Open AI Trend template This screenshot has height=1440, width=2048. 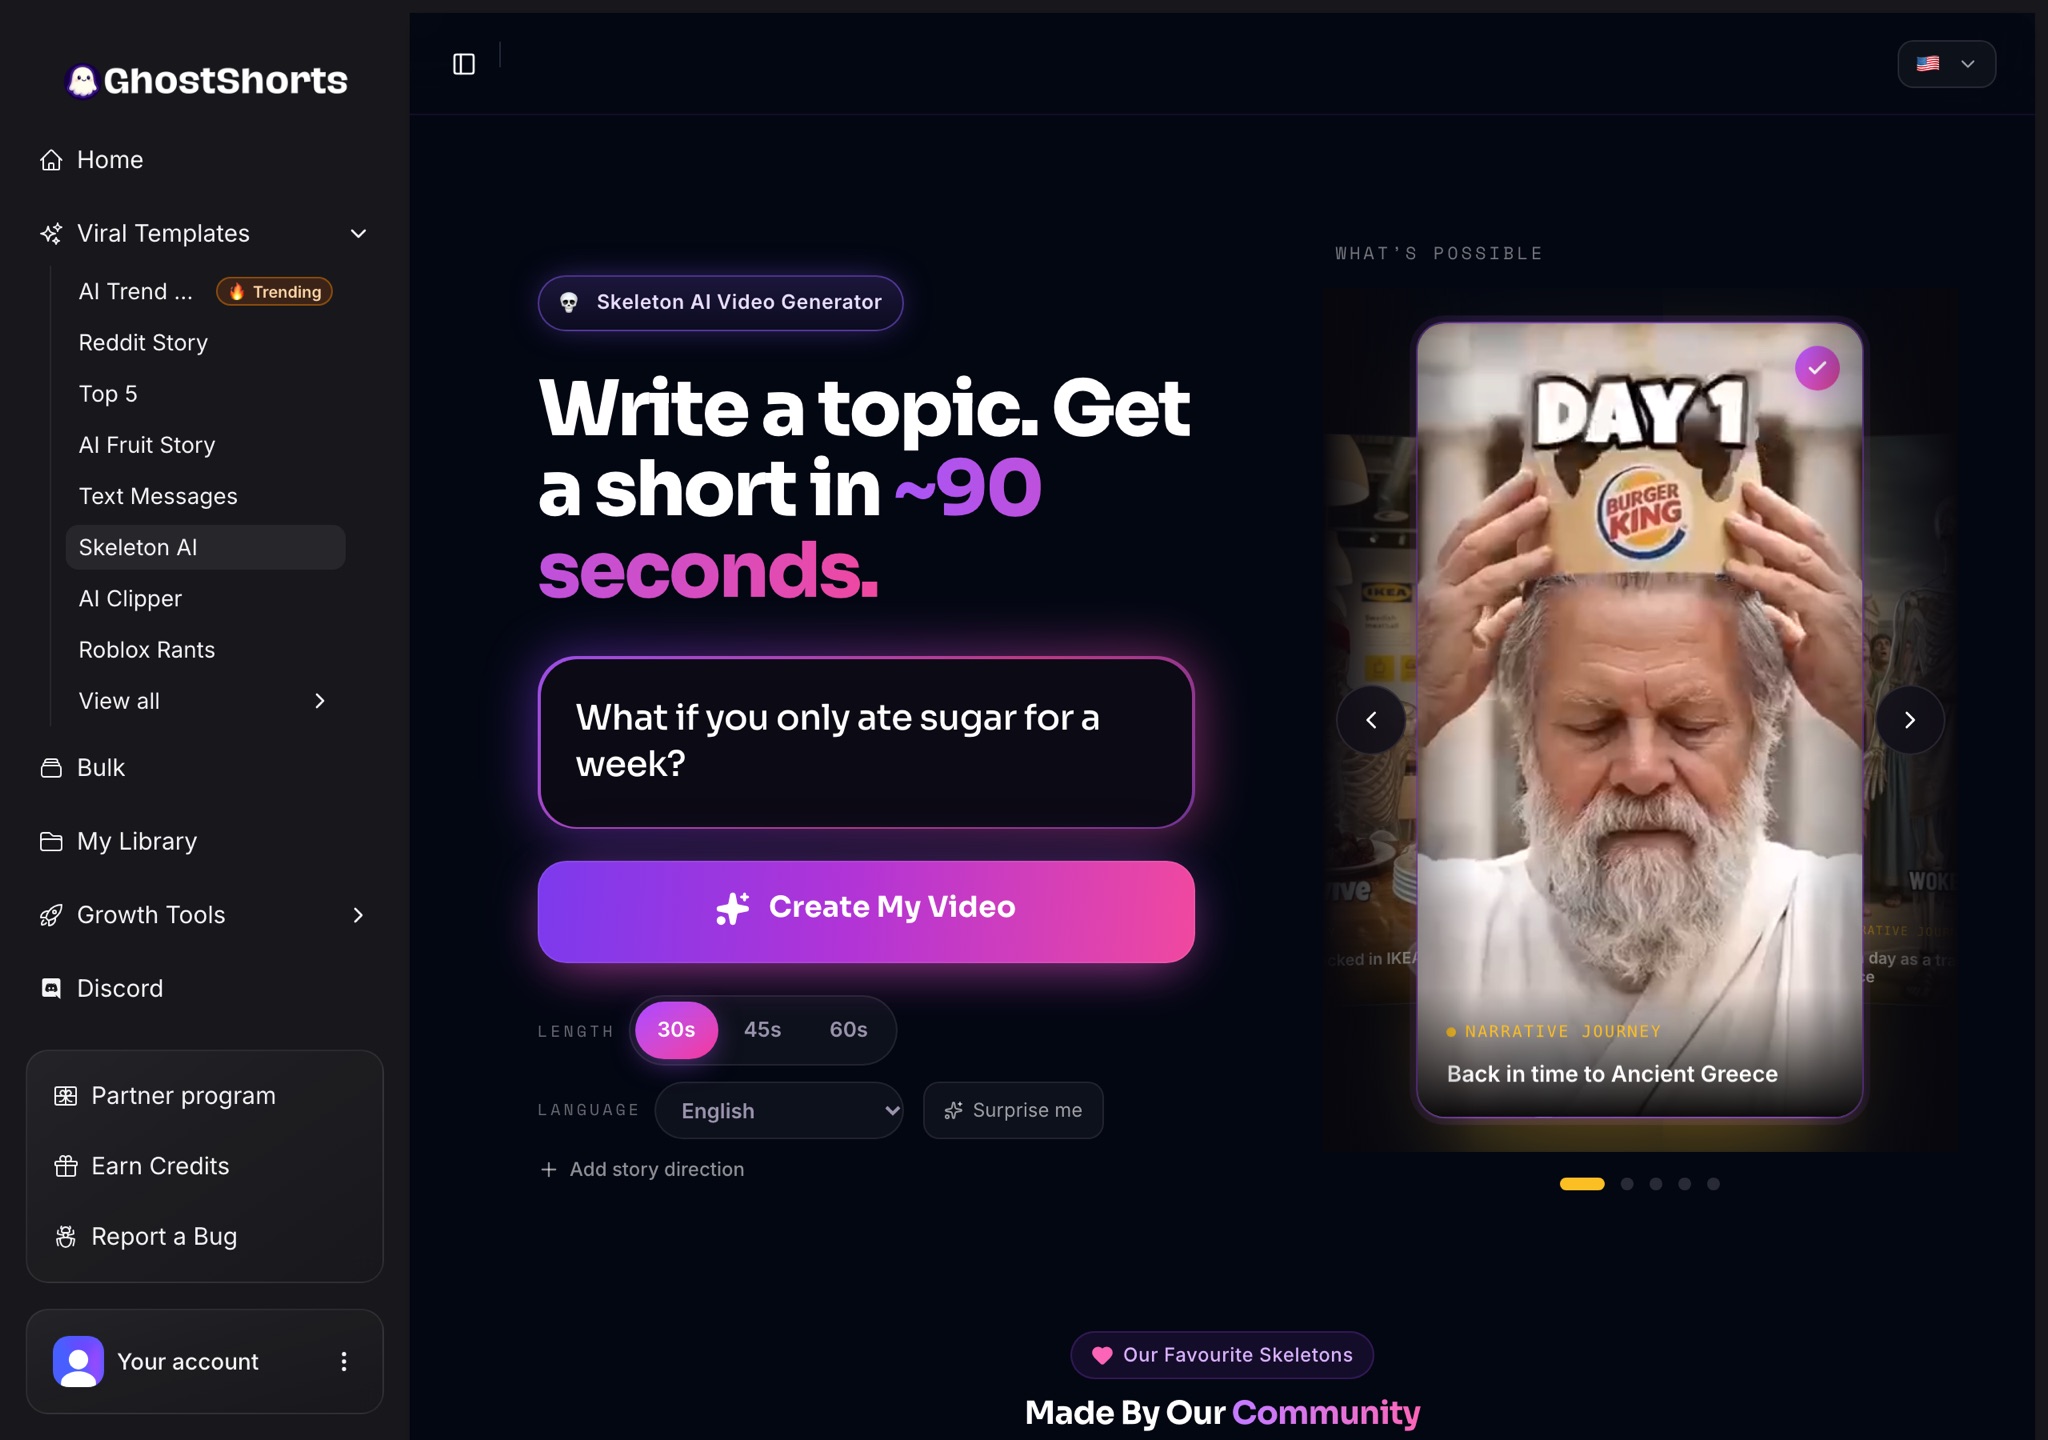[136, 292]
